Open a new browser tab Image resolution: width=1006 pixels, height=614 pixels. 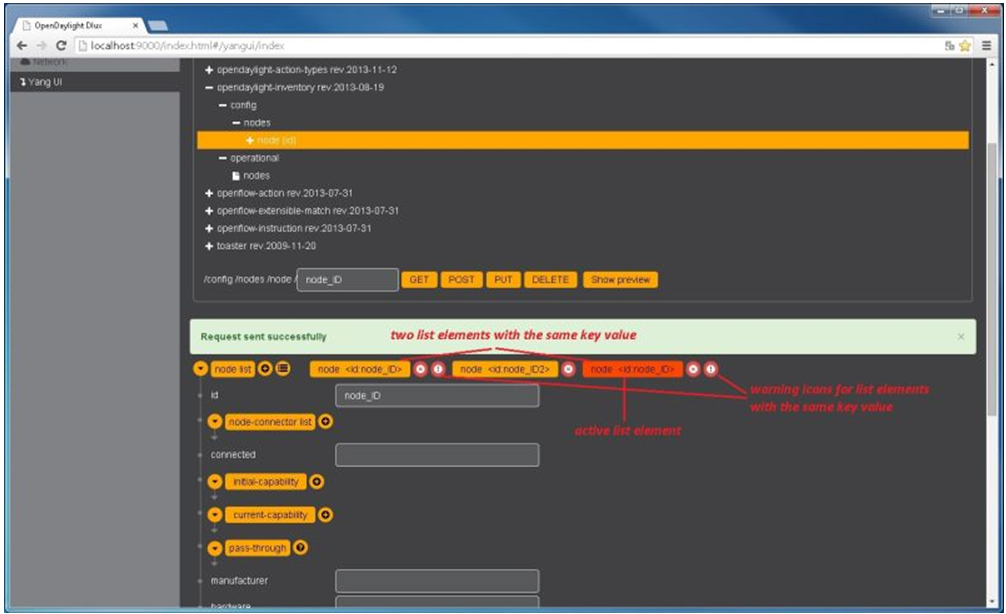tap(158, 26)
